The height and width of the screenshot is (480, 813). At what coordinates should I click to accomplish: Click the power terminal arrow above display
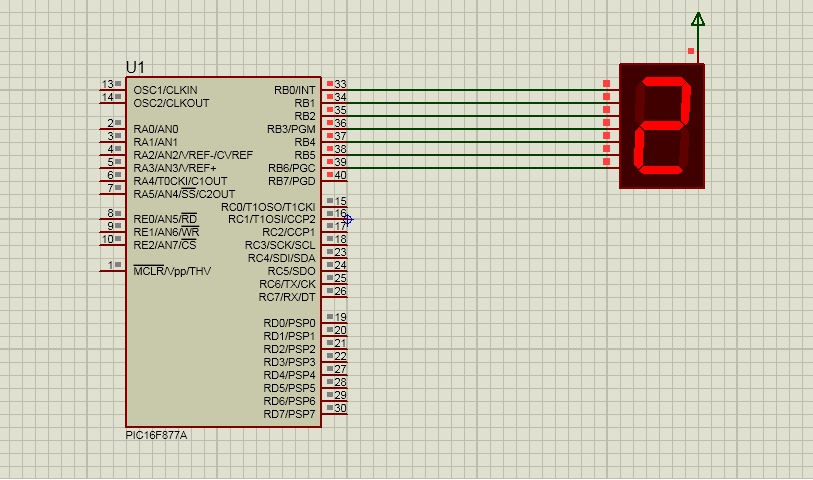(698, 19)
